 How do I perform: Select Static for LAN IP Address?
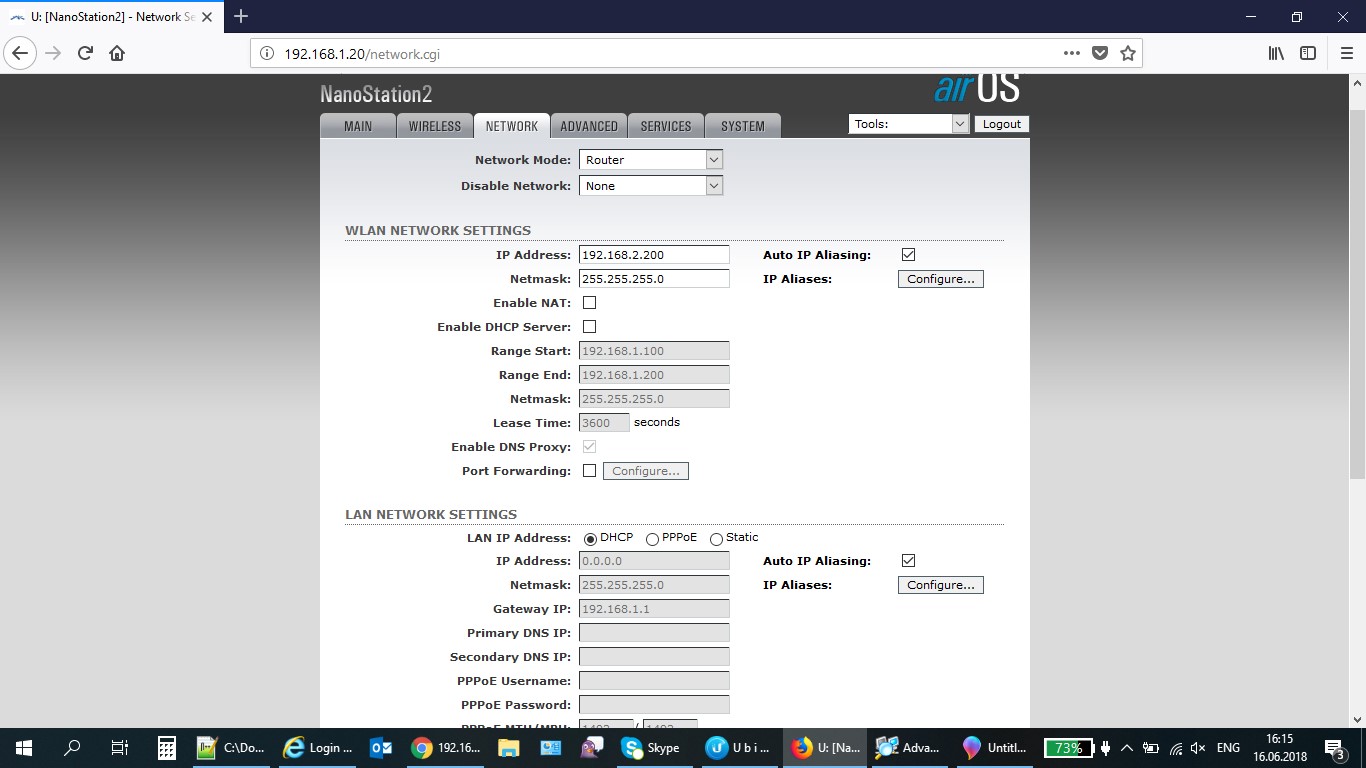coord(716,539)
